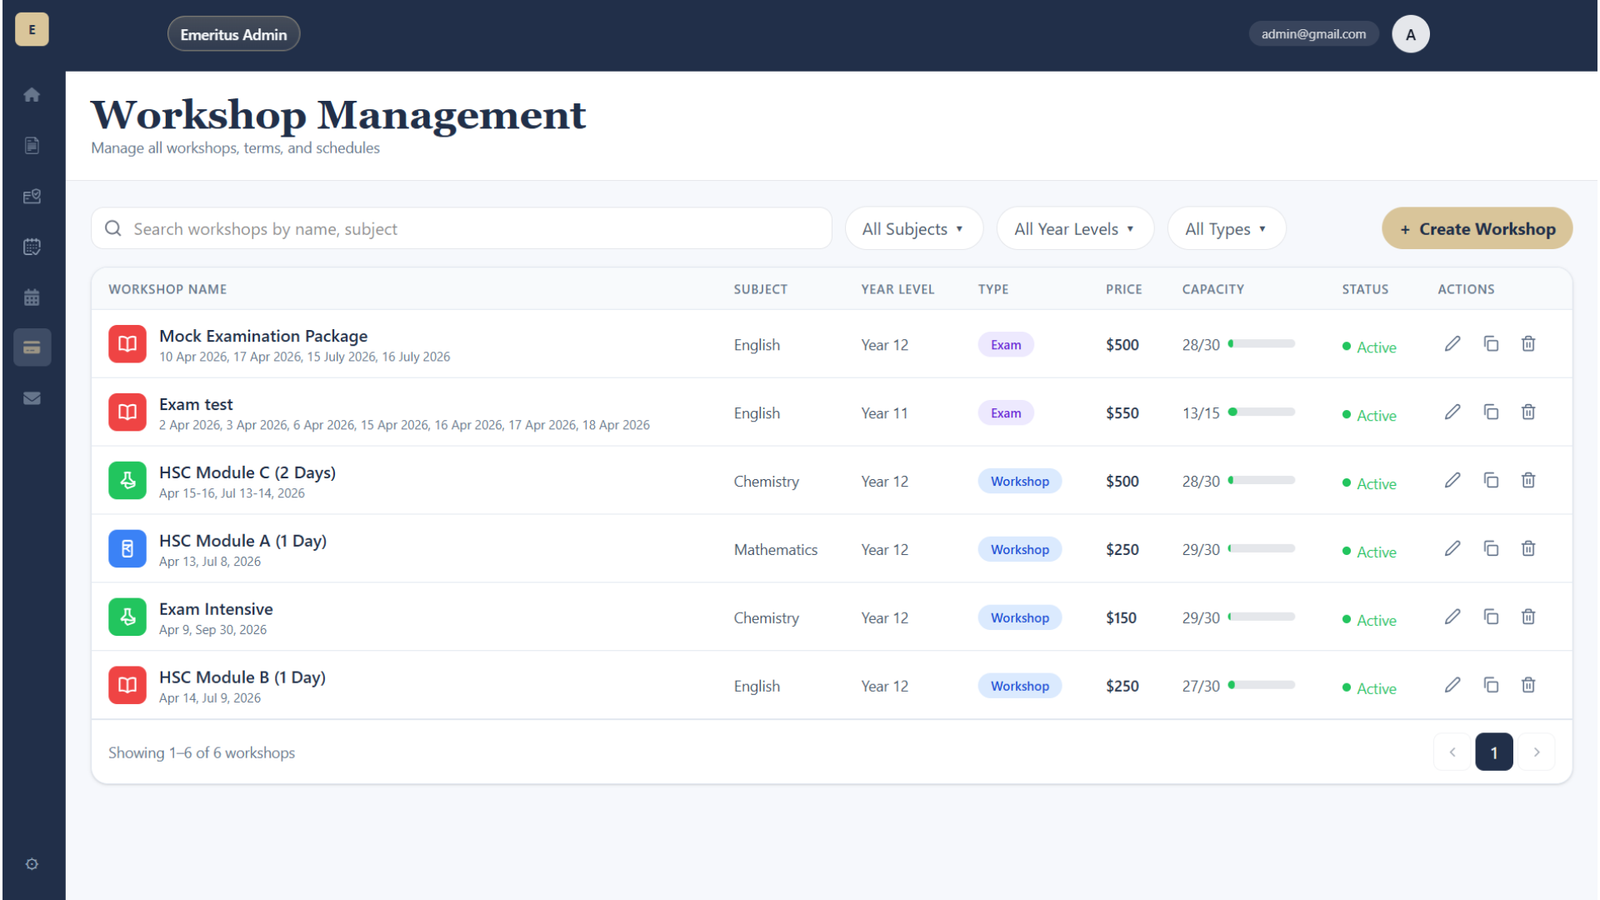The height and width of the screenshot is (900, 1600).
Task: Open settings gear at sidebar bottom
Action: 32,864
